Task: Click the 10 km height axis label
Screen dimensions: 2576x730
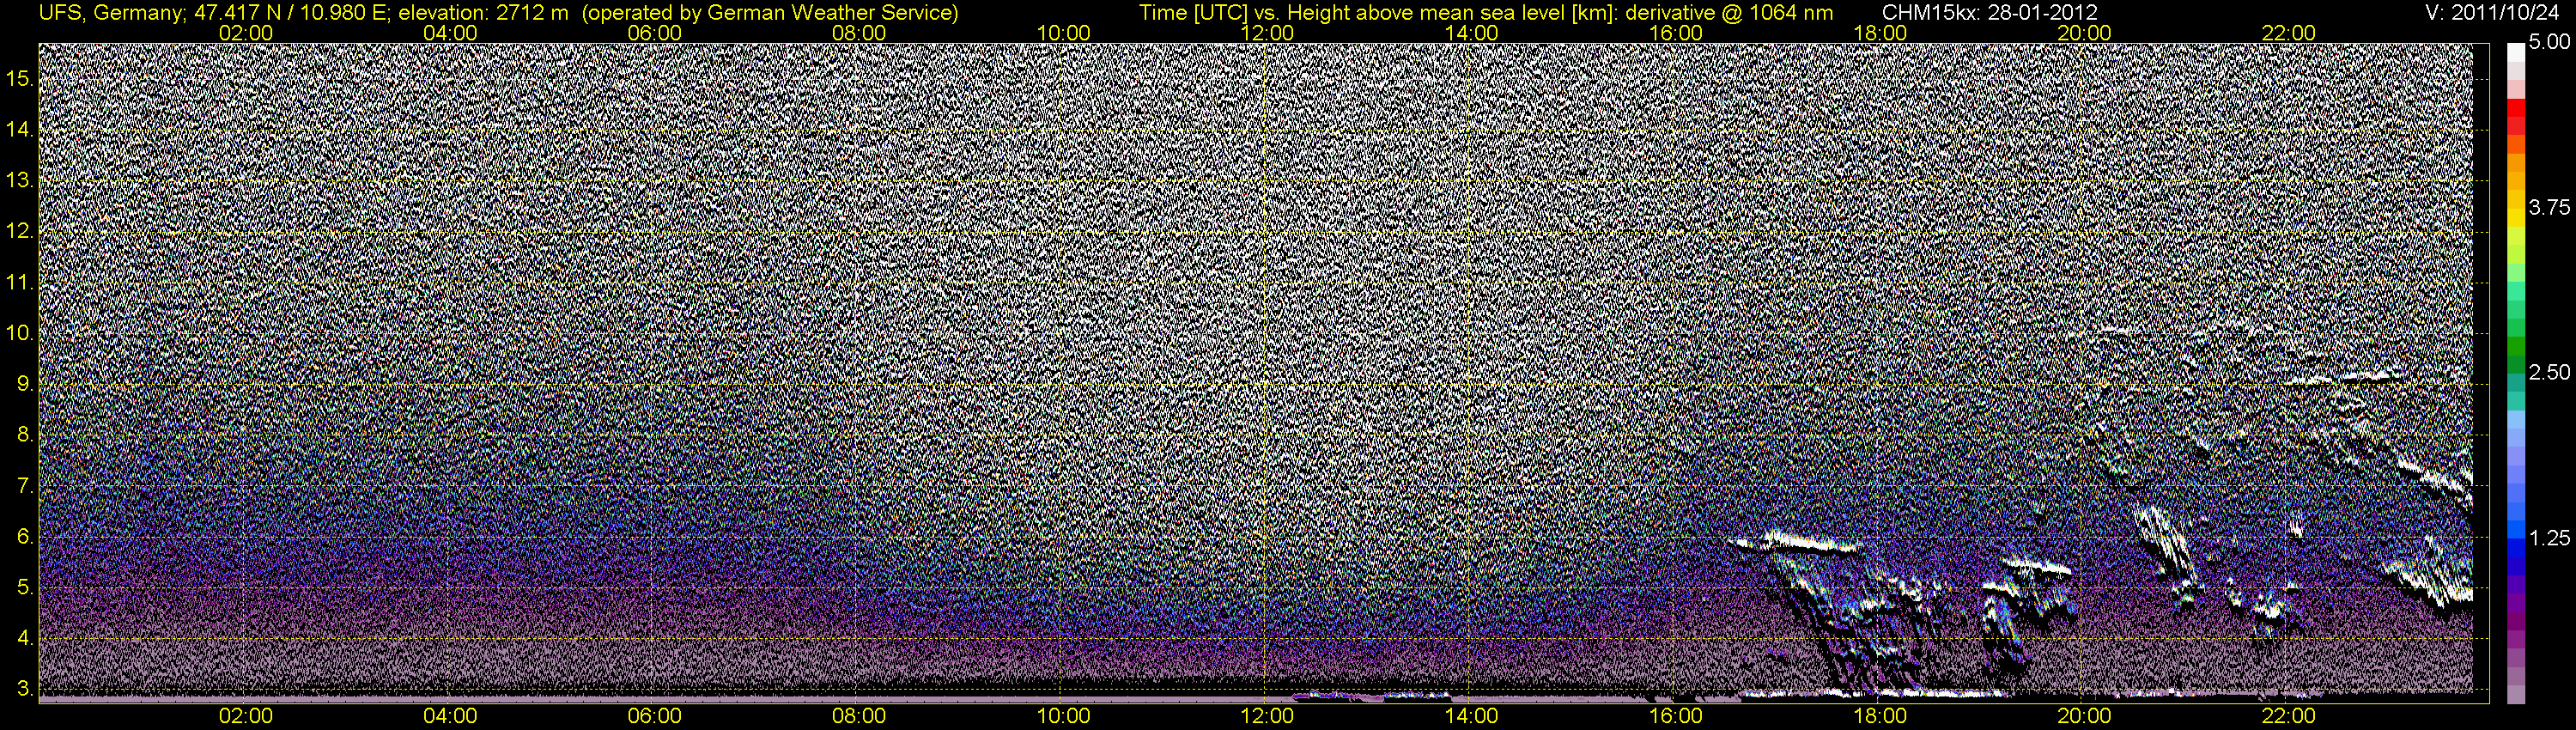Action: (20, 333)
